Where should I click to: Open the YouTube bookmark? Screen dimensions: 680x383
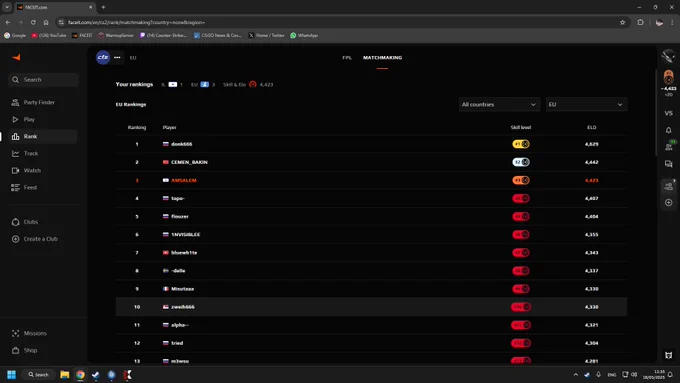click(x=49, y=36)
